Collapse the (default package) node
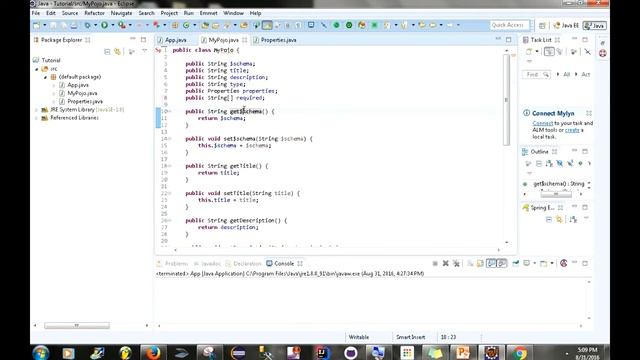This screenshot has height=360, width=640. point(45,77)
